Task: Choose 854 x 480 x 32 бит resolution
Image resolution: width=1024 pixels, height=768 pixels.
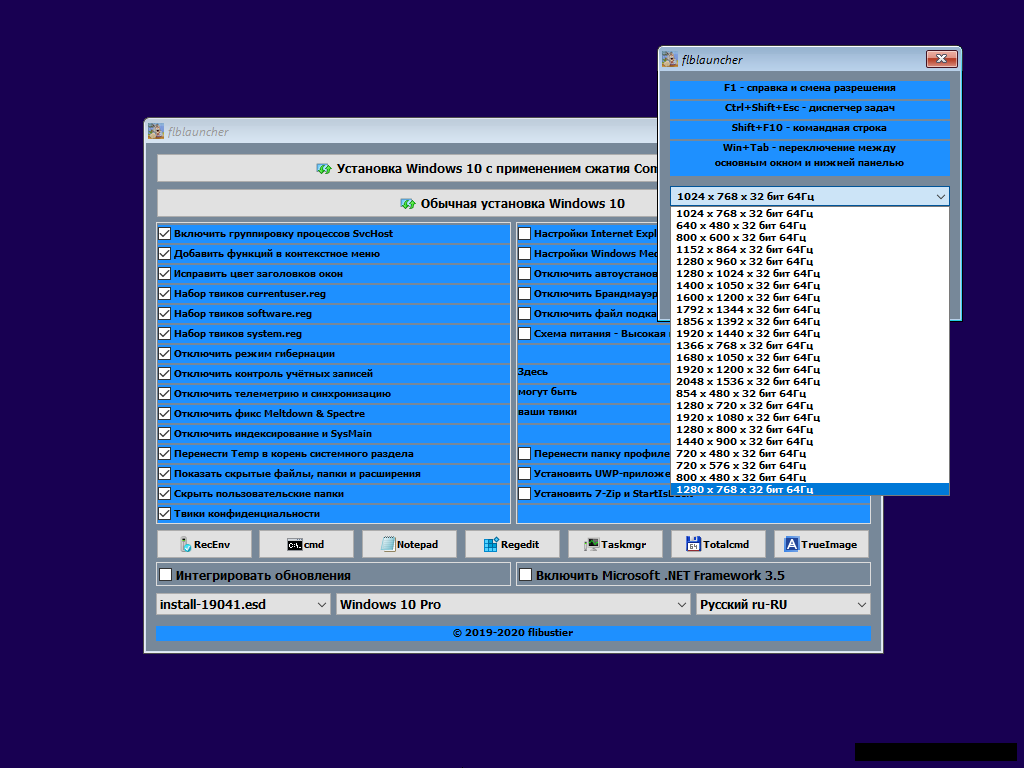Action: [x=810, y=393]
